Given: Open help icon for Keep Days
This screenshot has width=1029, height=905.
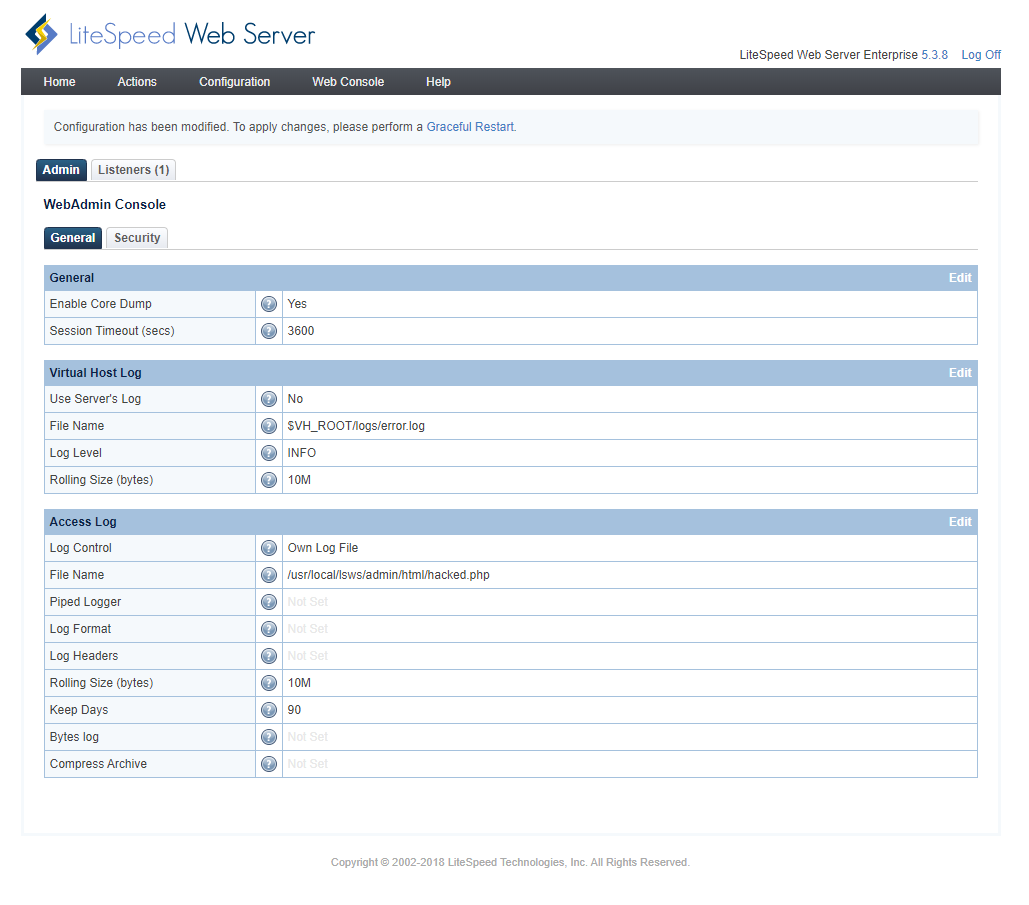Looking at the screenshot, I should point(269,709).
